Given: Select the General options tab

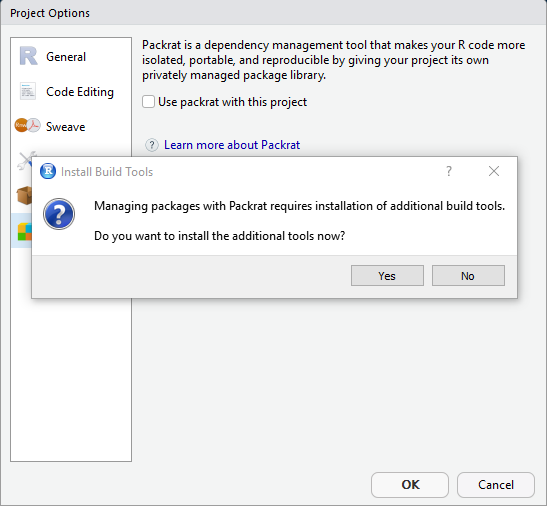Looking at the screenshot, I should 71,57.
